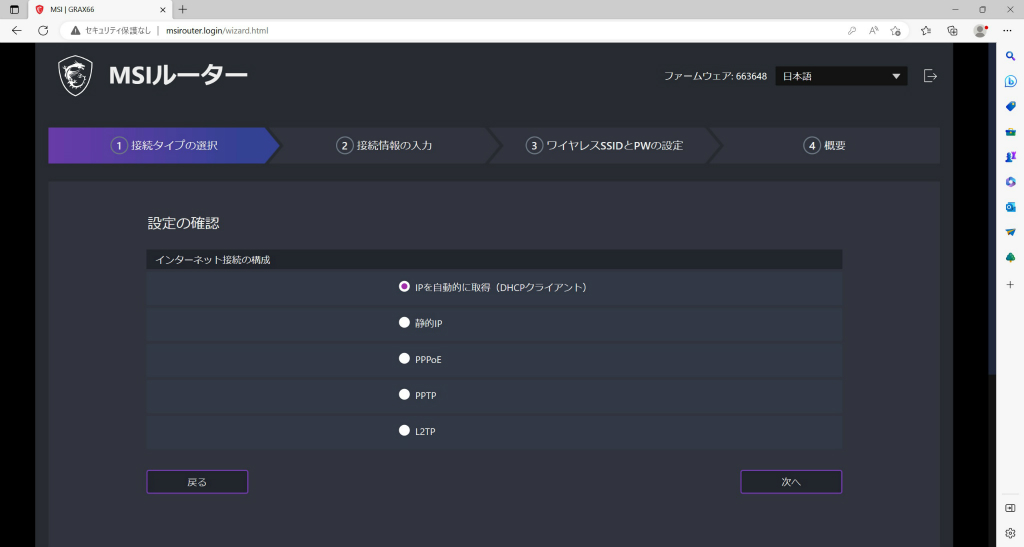The width and height of the screenshot is (1024, 547).
Task: Expand the 日本語 language dropdown
Action: [841, 76]
